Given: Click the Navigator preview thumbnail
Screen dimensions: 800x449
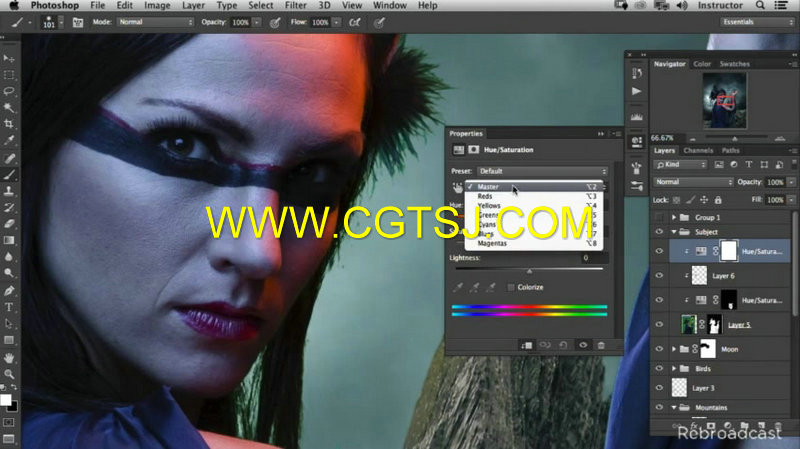Looking at the screenshot, I should pos(724,100).
